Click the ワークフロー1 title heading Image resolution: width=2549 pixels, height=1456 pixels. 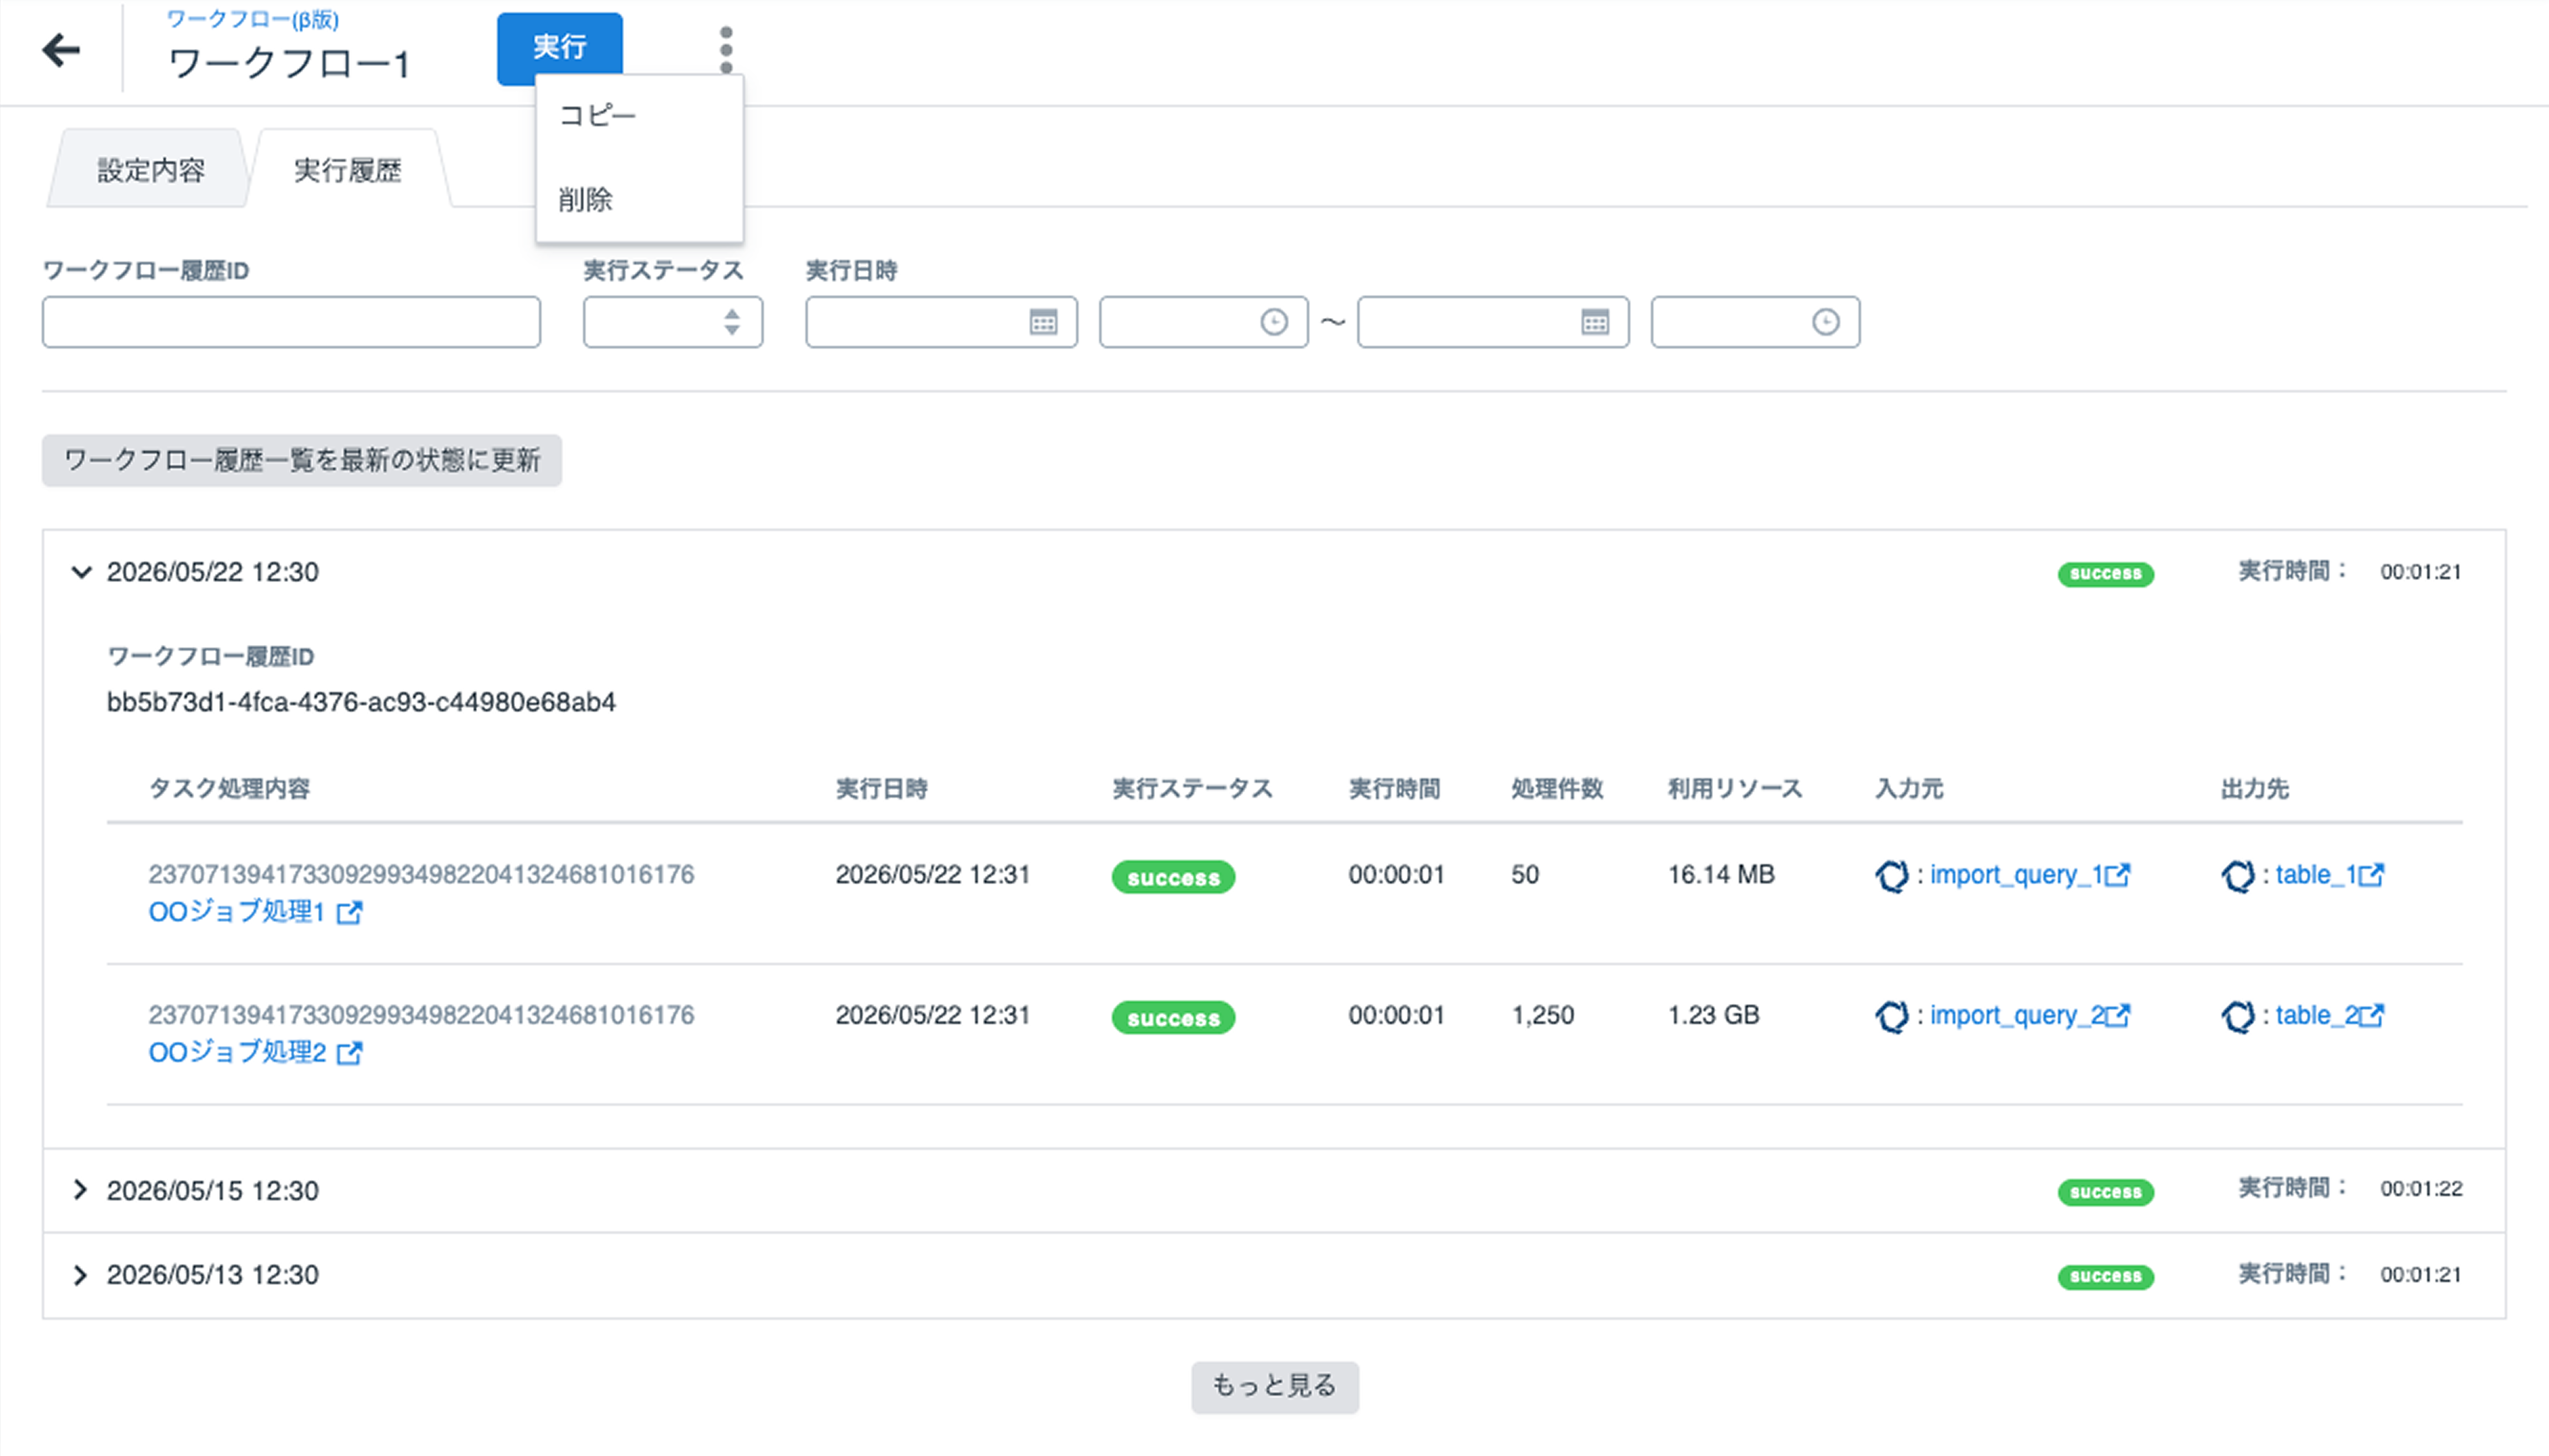(x=289, y=63)
